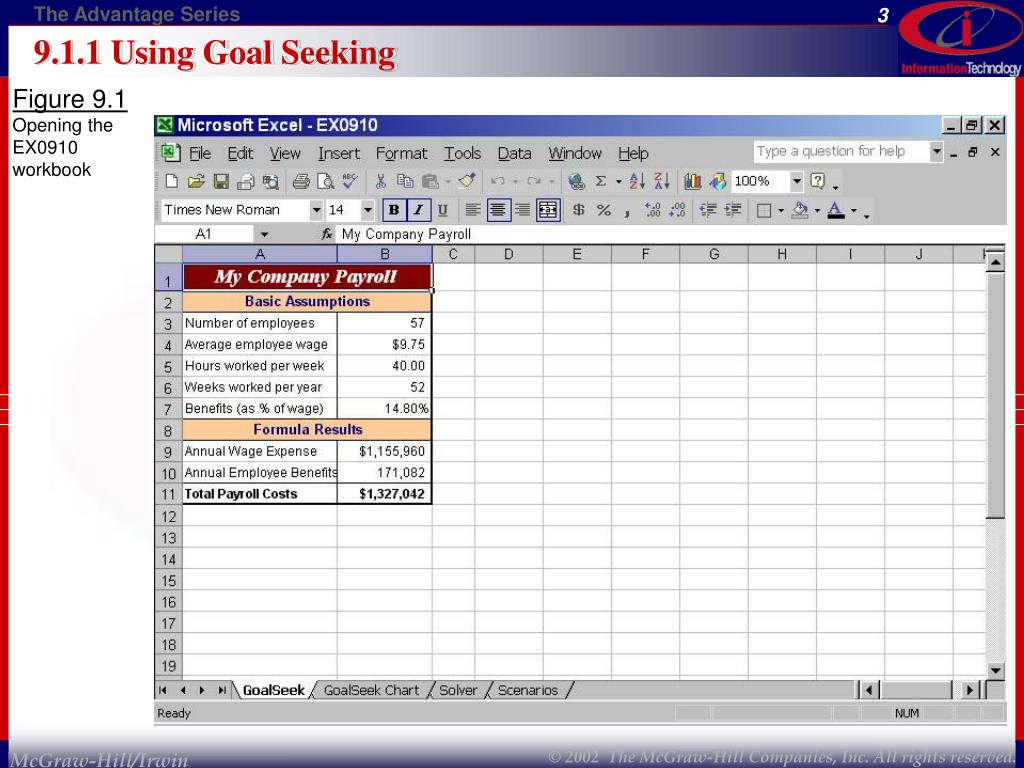Click the Open file folder icon
The image size is (1024, 768).
196,182
